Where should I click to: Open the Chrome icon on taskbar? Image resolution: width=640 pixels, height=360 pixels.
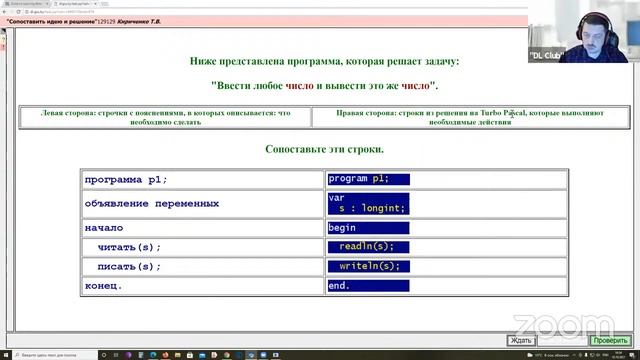pos(227,355)
